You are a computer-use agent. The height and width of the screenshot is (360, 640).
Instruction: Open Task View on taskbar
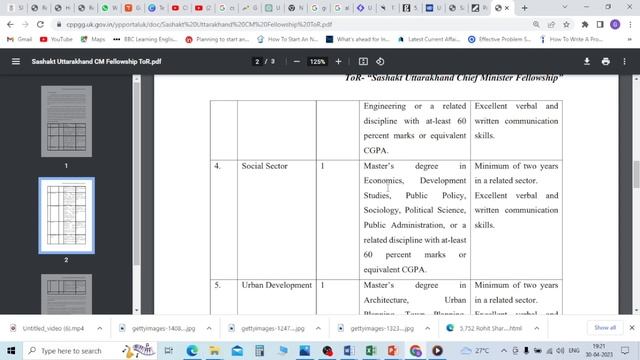pos(169,351)
